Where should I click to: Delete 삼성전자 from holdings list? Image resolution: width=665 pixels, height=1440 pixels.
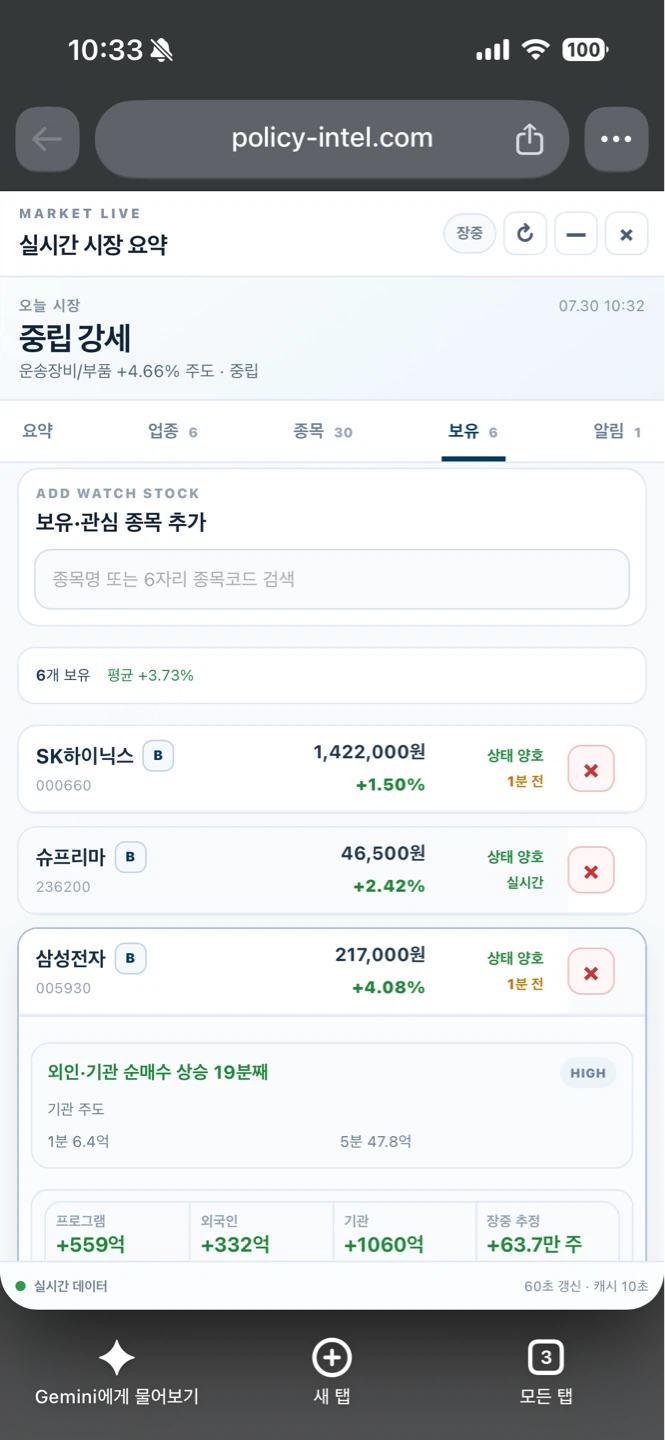pyautogui.click(x=591, y=973)
